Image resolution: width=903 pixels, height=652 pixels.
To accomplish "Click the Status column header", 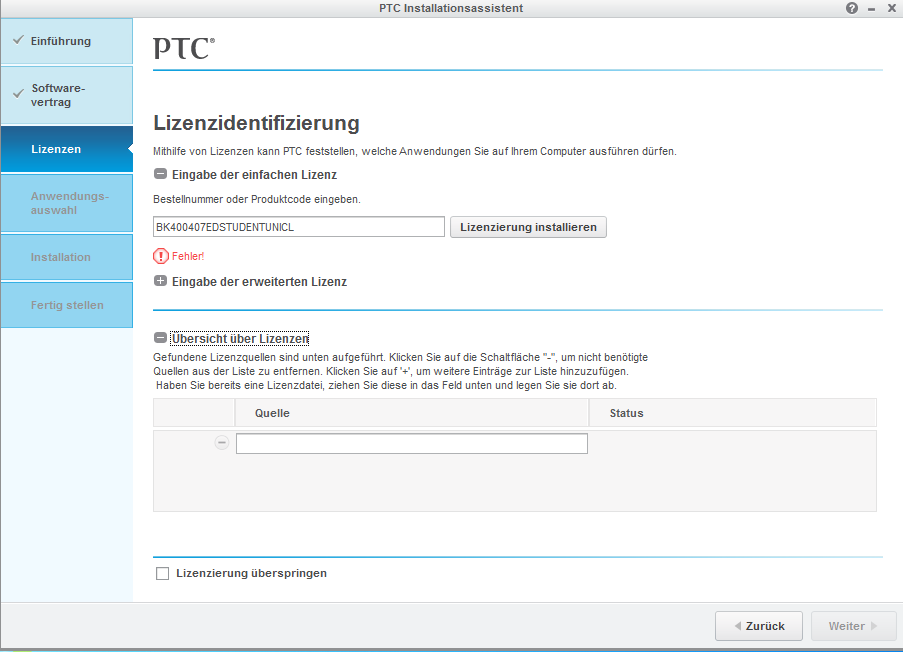I will click(733, 413).
